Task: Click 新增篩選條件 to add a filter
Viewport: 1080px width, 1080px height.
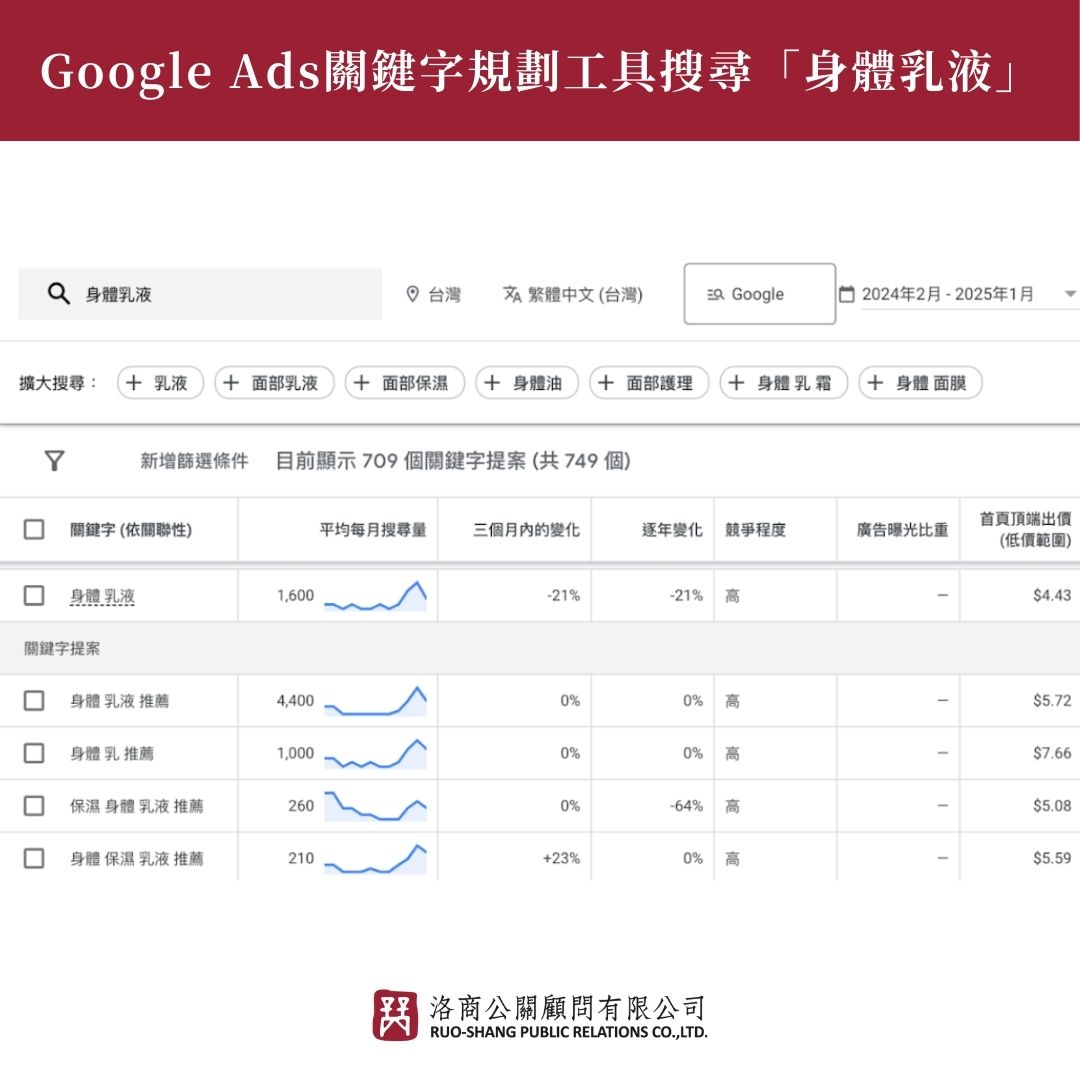Action: 194,461
